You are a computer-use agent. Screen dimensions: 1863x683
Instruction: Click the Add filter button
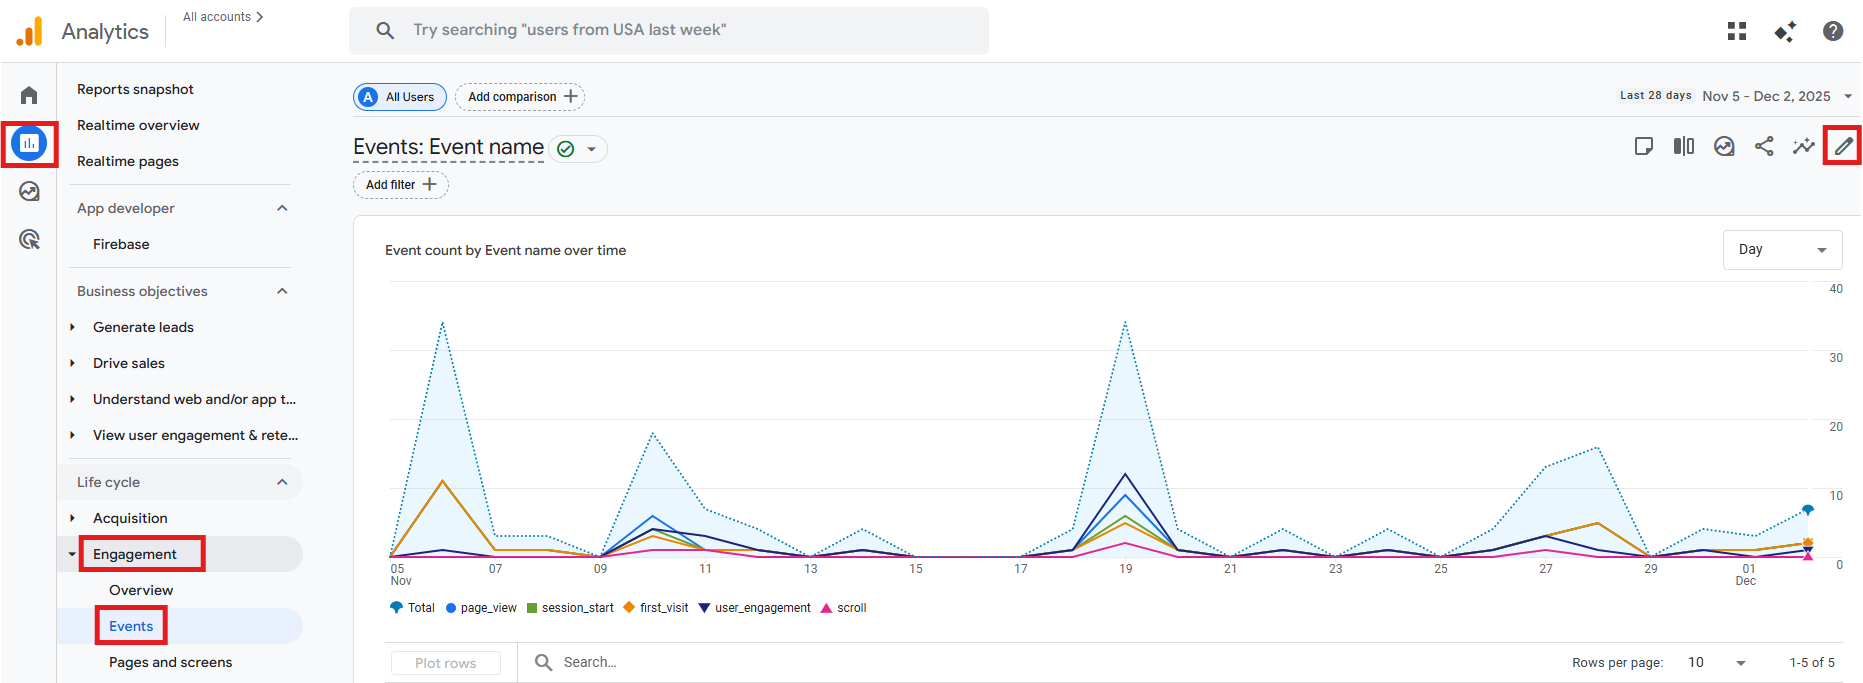pos(401,185)
